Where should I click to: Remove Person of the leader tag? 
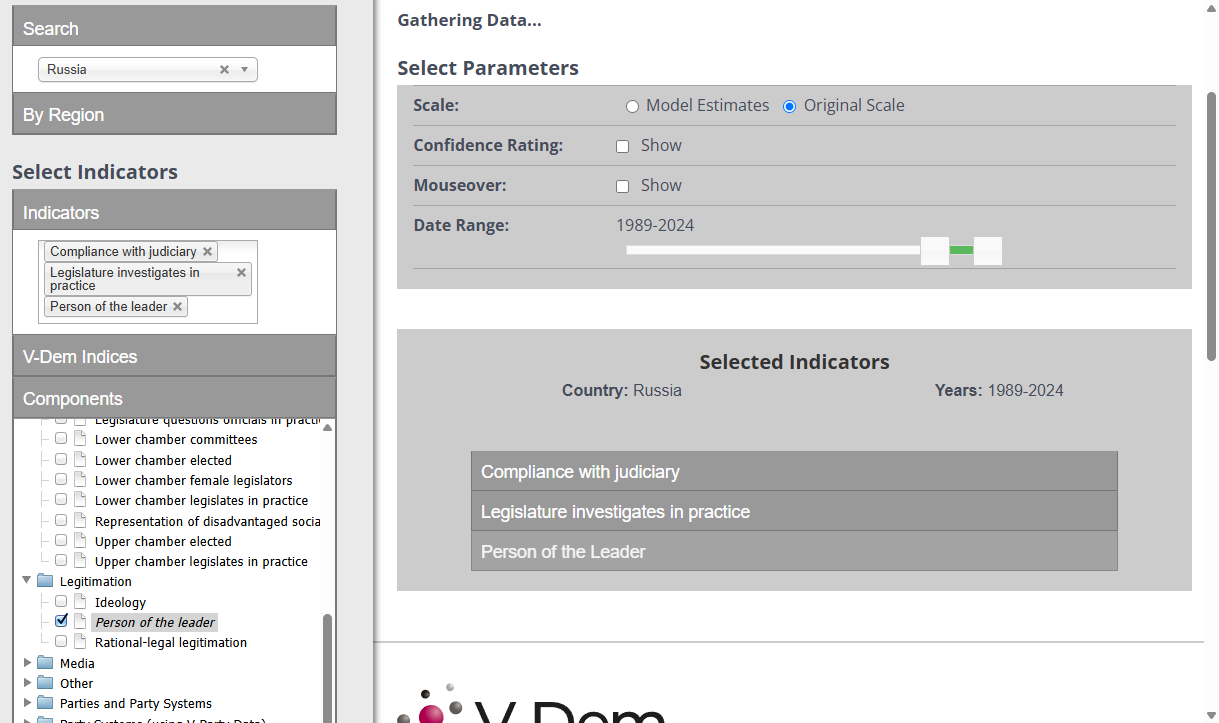[x=178, y=307]
